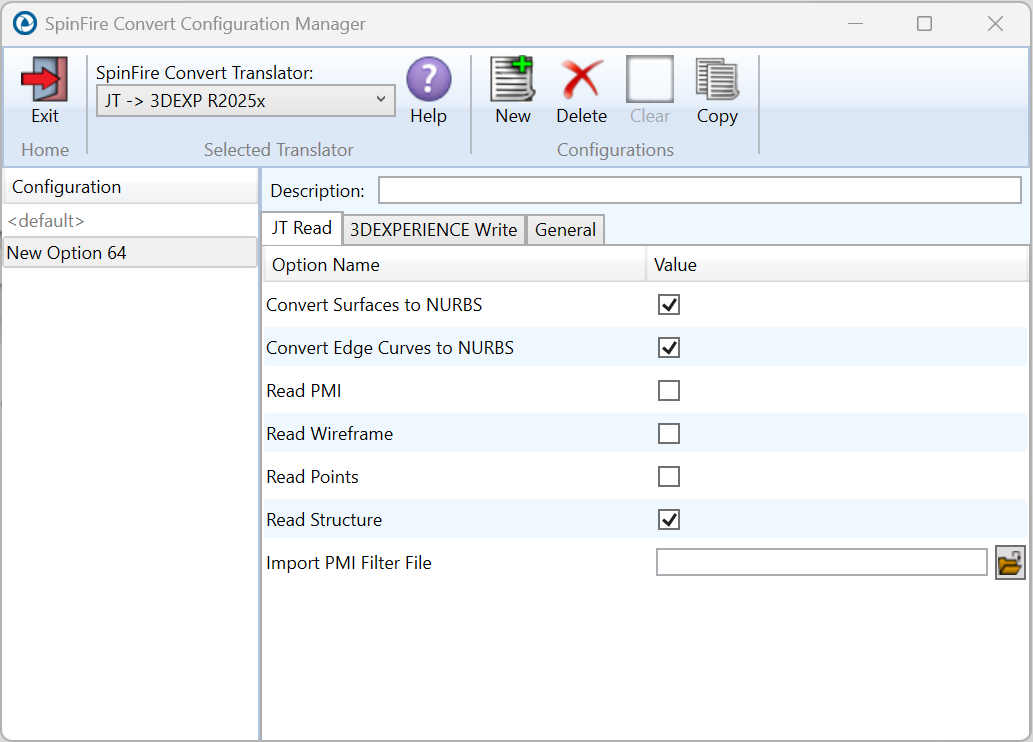Click the Option Name column header

(455, 265)
